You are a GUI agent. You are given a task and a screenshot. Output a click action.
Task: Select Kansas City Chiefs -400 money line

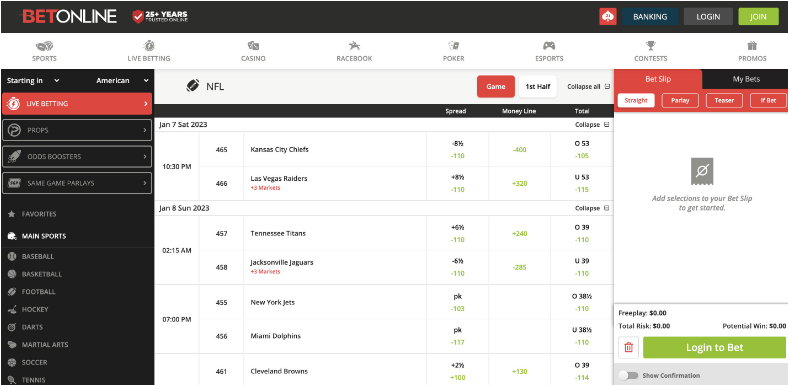pyautogui.click(x=520, y=150)
